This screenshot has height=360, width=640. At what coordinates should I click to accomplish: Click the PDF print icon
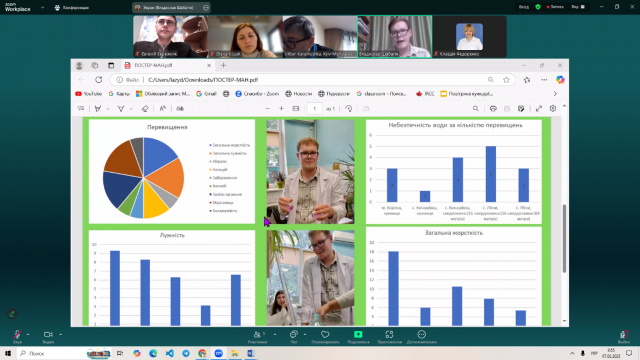tap(493, 109)
